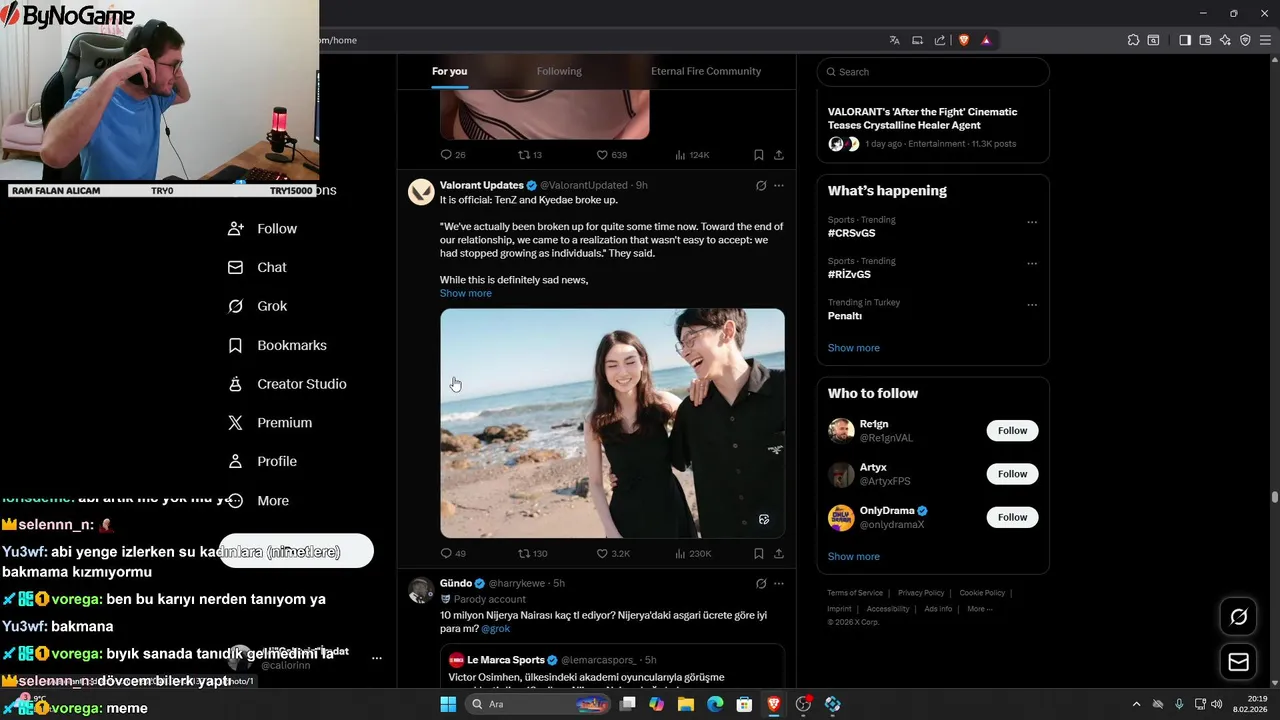Viewport: 1280px width, 720px height.
Task: Open the #RİZvGS trending topic
Action: 849,274
